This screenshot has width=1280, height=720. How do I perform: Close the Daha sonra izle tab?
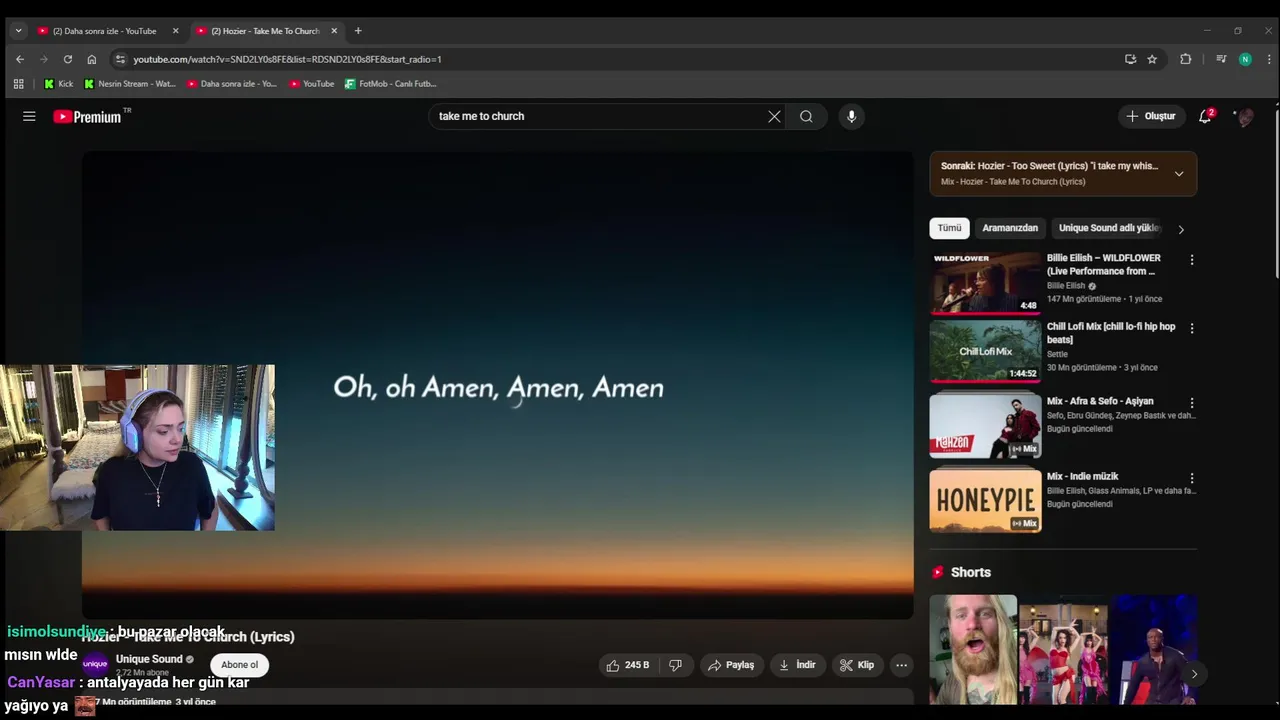tap(175, 31)
